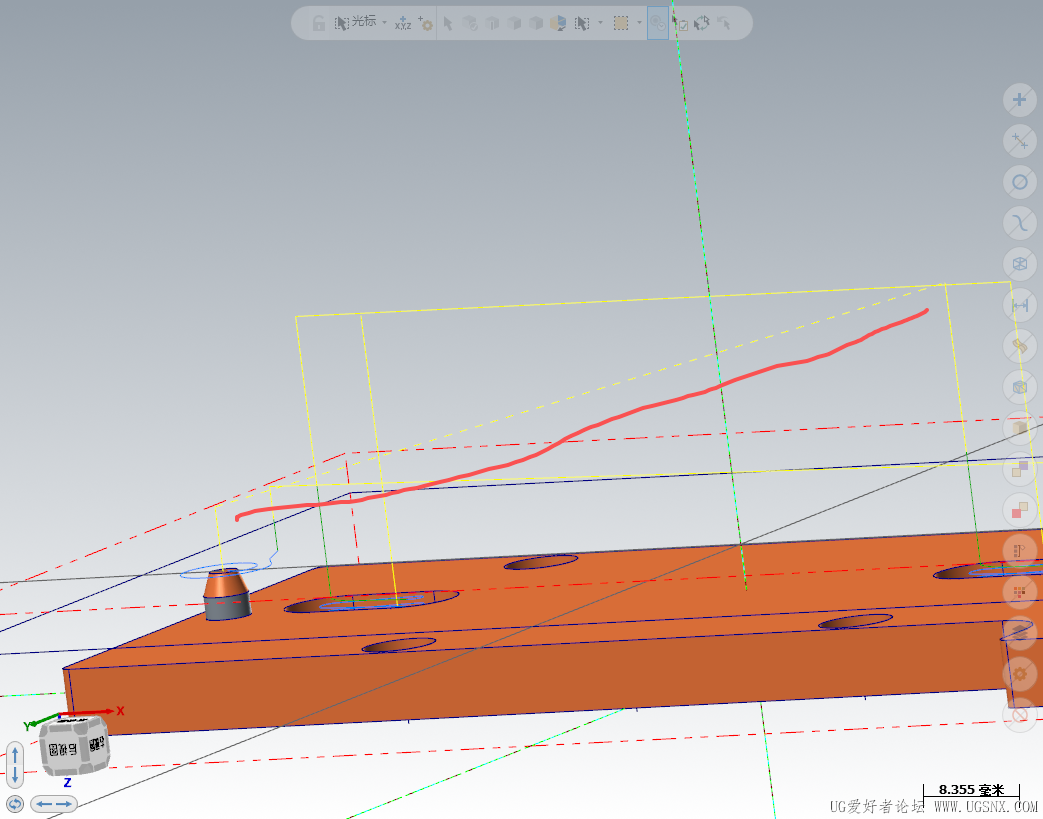Screen dimensions: 1043x819
Task: Expand the dropdown after the cursor-select icon
Action: (x=600, y=23)
